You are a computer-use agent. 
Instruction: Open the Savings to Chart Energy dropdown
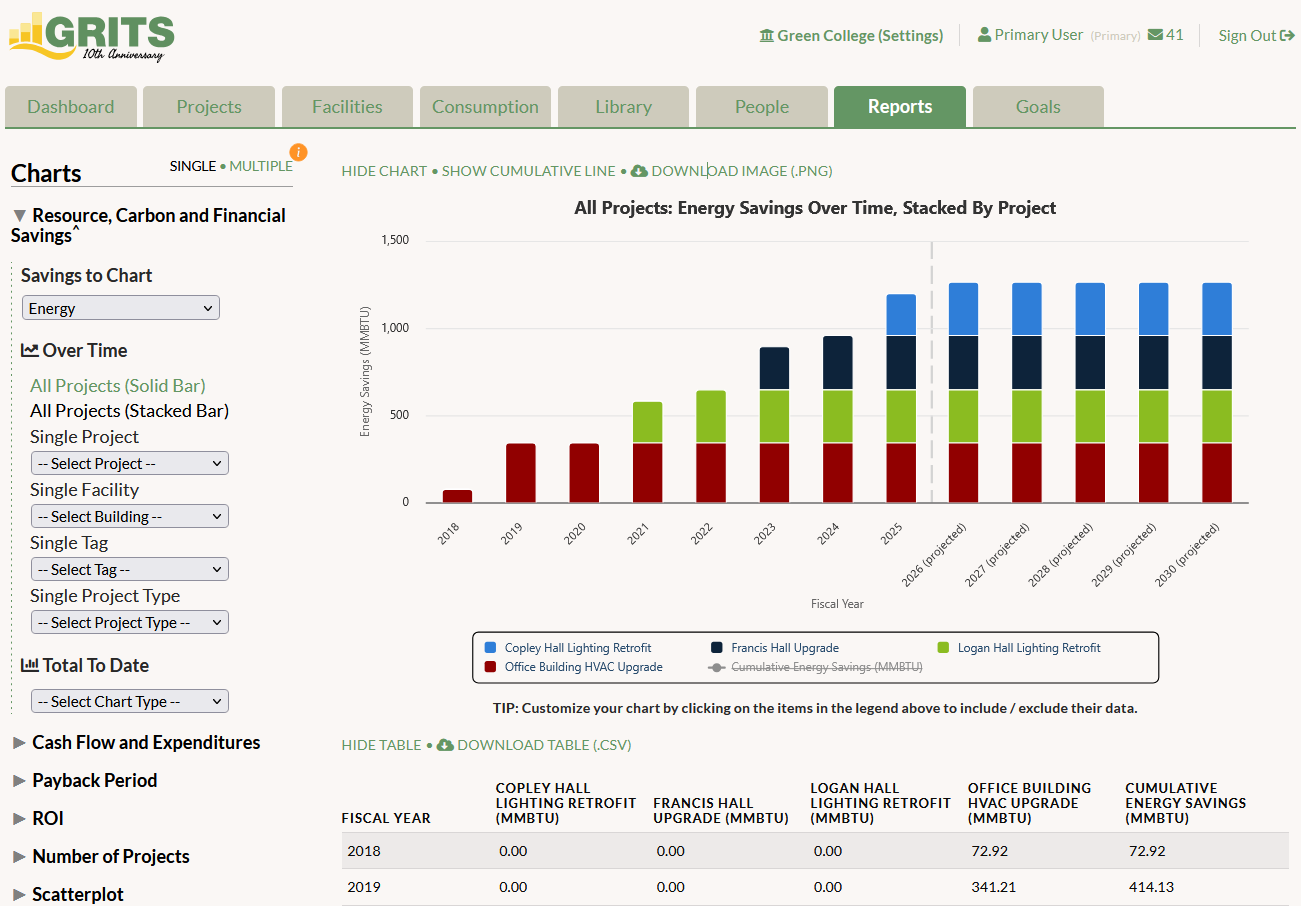pos(121,308)
